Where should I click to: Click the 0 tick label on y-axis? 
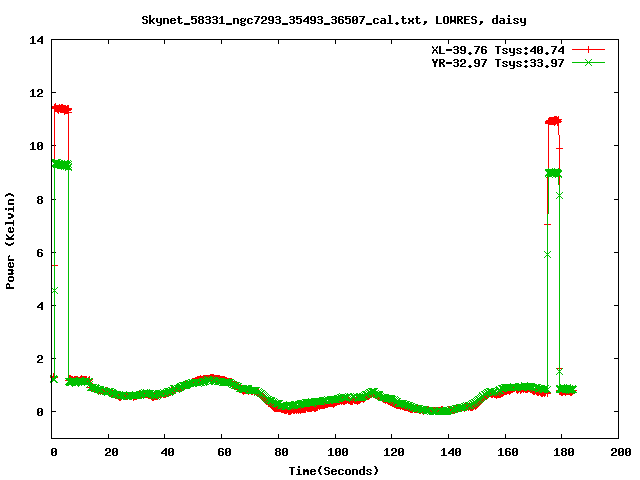point(40,412)
